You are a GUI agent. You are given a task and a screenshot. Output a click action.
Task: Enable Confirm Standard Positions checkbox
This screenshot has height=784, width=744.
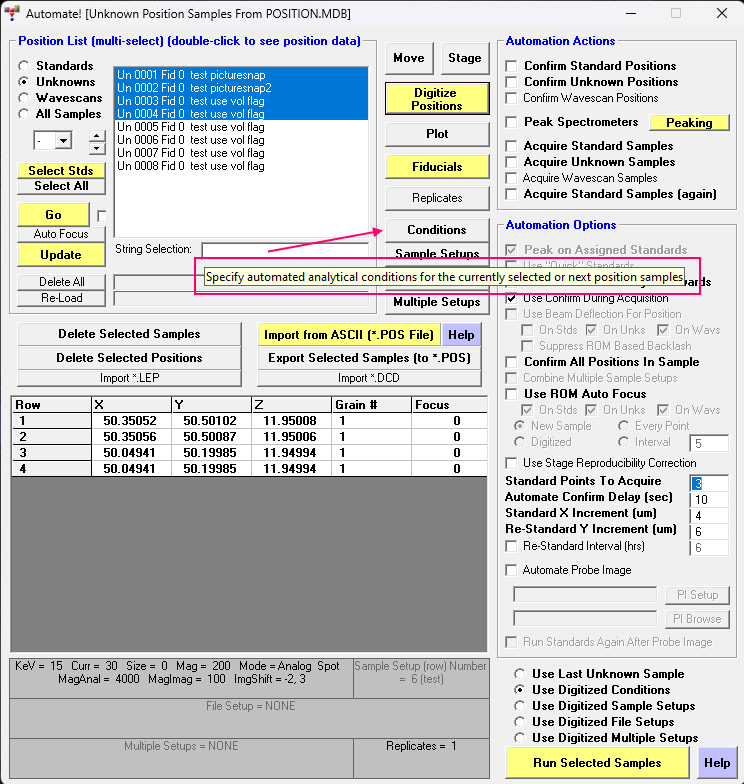(x=512, y=66)
